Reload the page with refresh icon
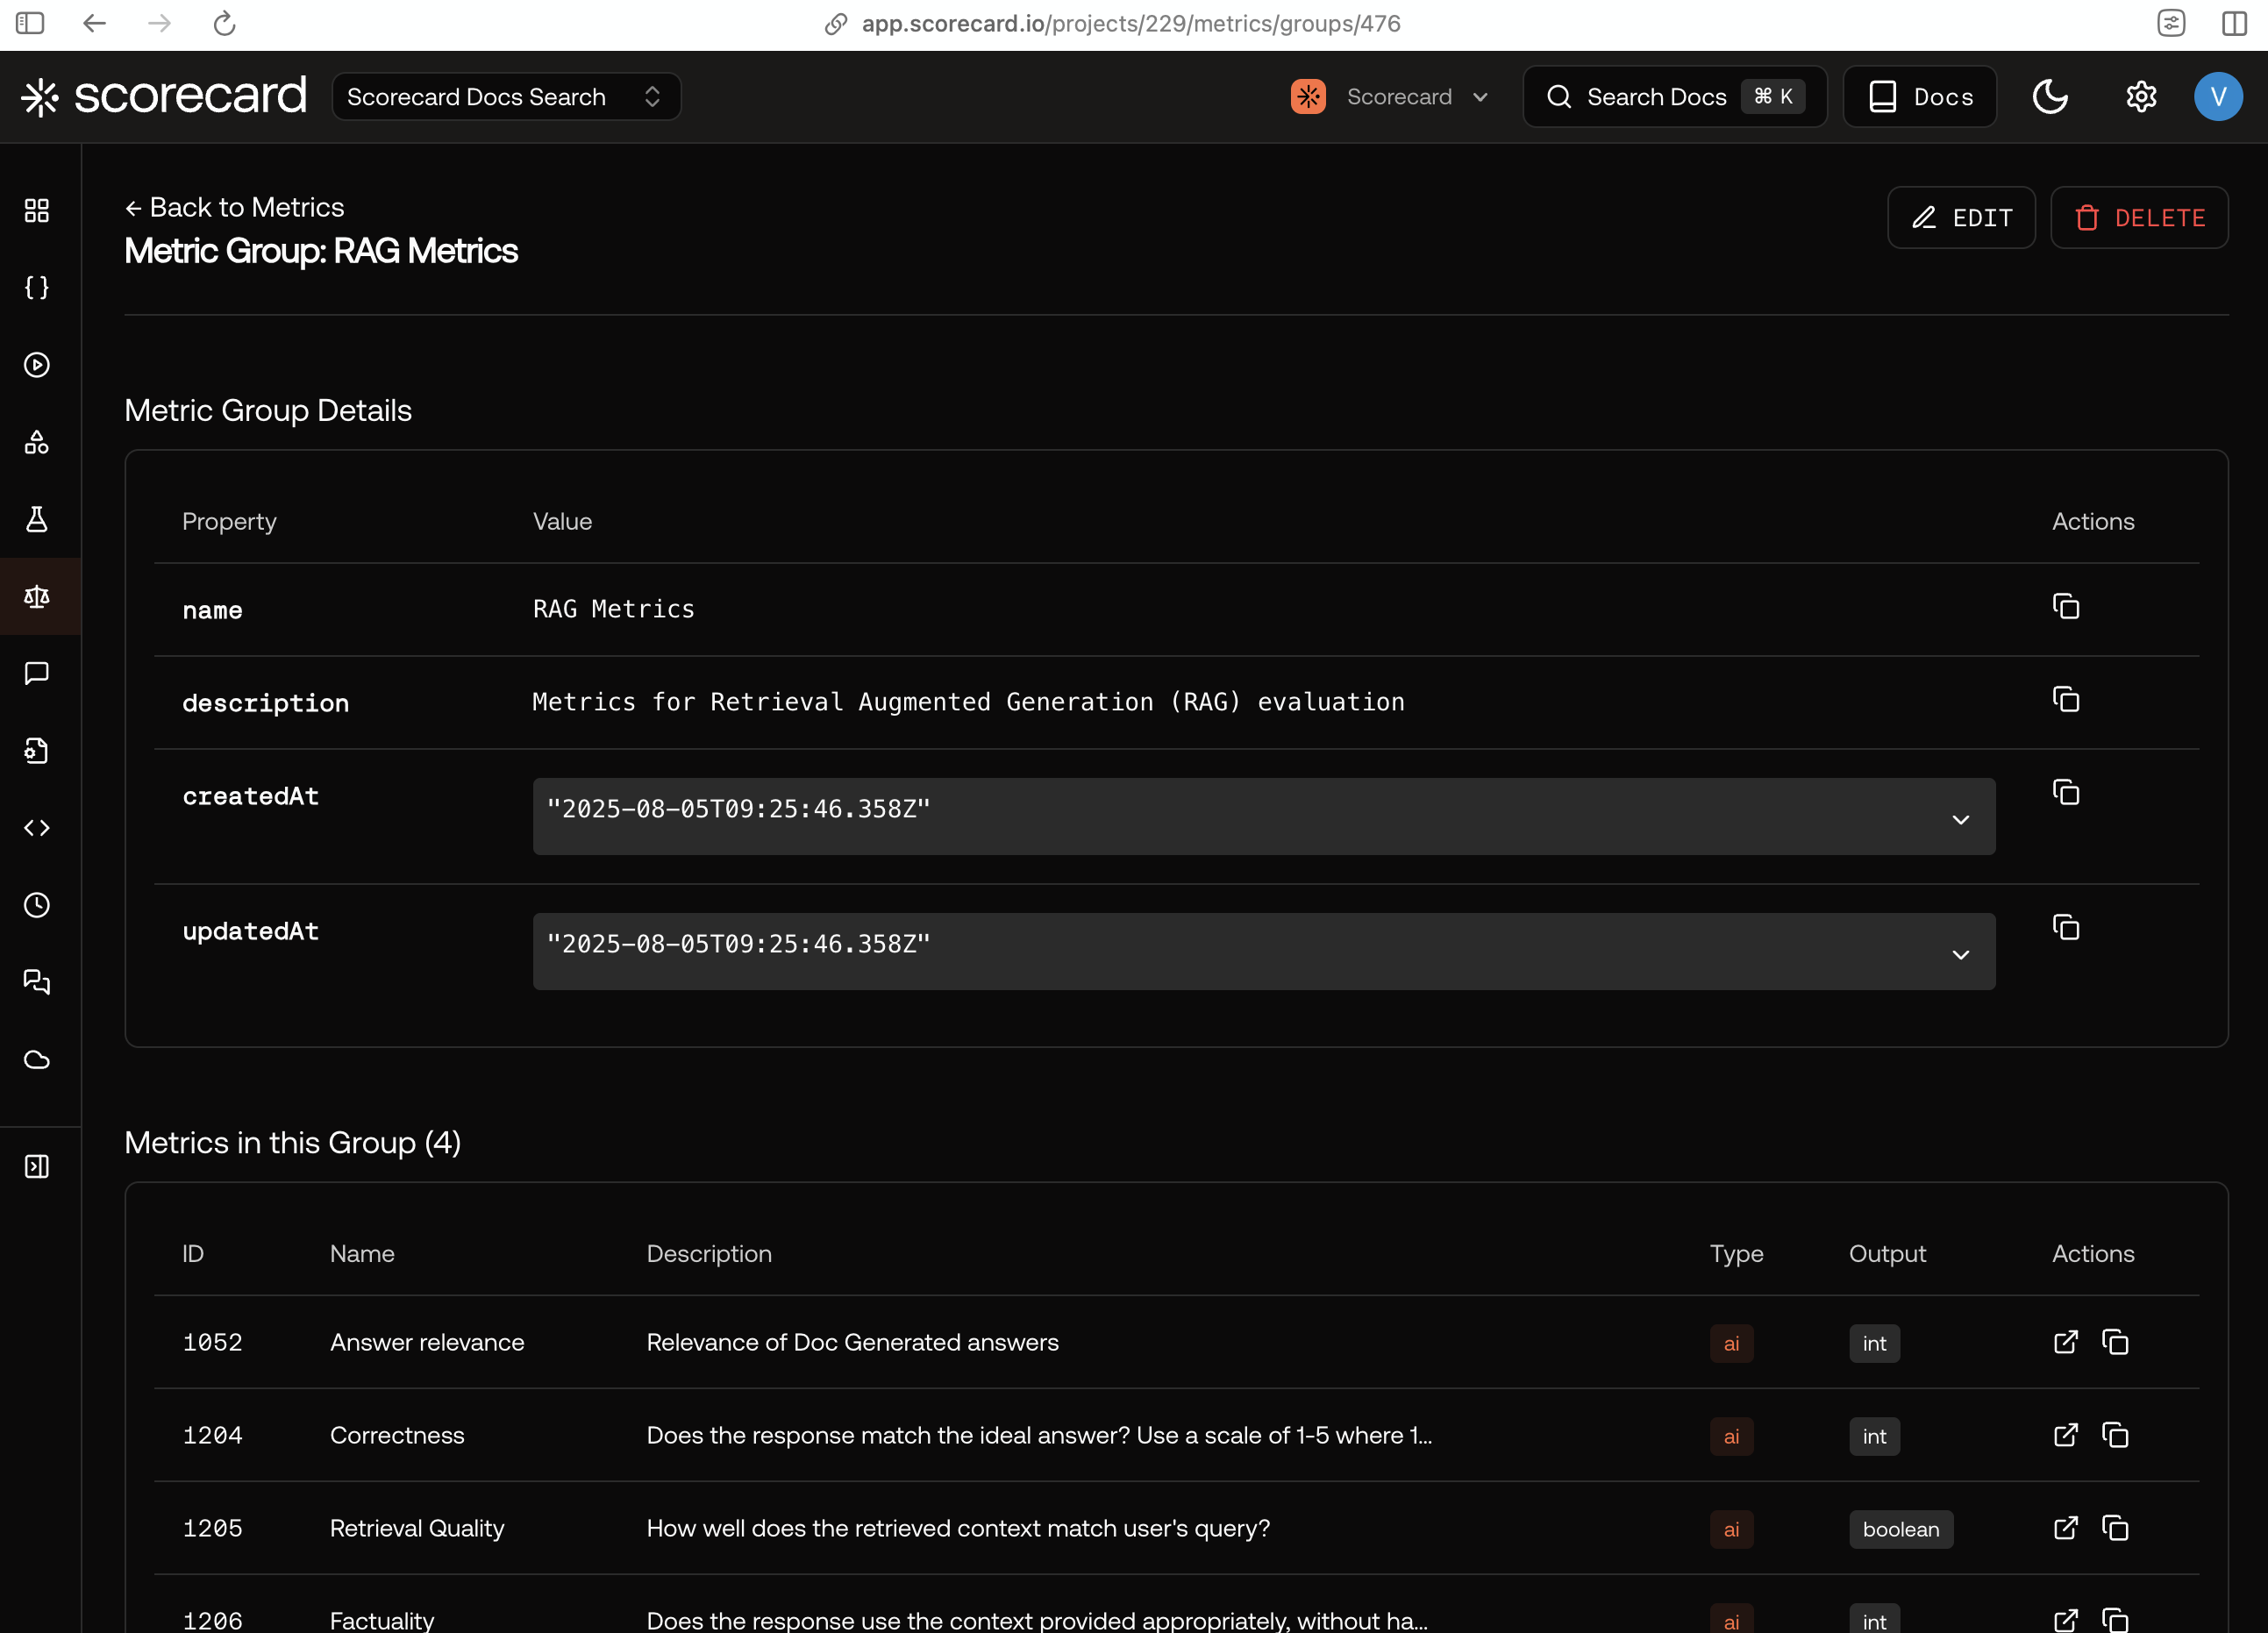2268x1633 pixels. click(224, 23)
